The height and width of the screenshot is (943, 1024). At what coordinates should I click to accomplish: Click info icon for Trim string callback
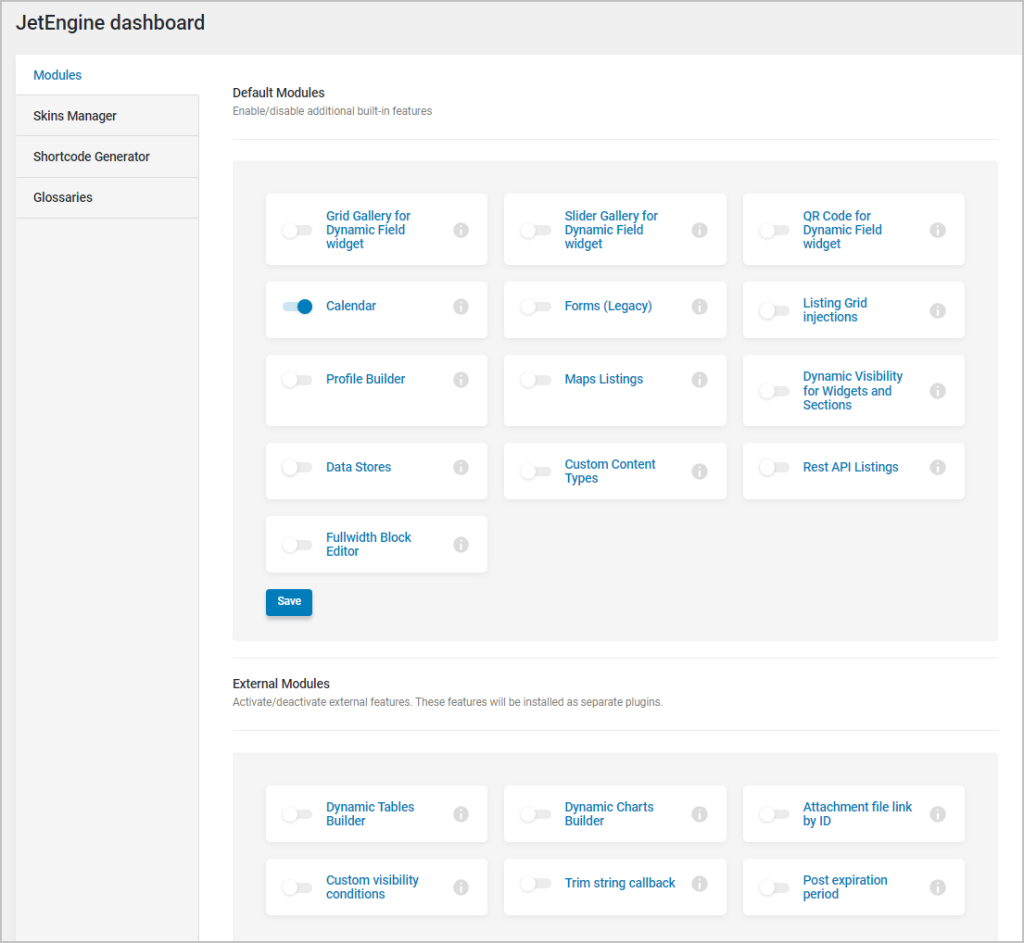pos(700,884)
